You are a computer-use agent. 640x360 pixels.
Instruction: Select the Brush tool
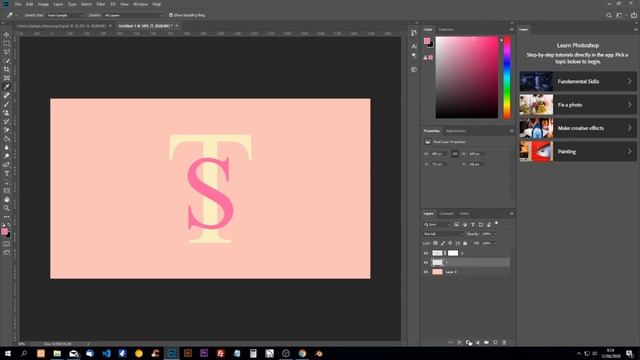pos(7,104)
